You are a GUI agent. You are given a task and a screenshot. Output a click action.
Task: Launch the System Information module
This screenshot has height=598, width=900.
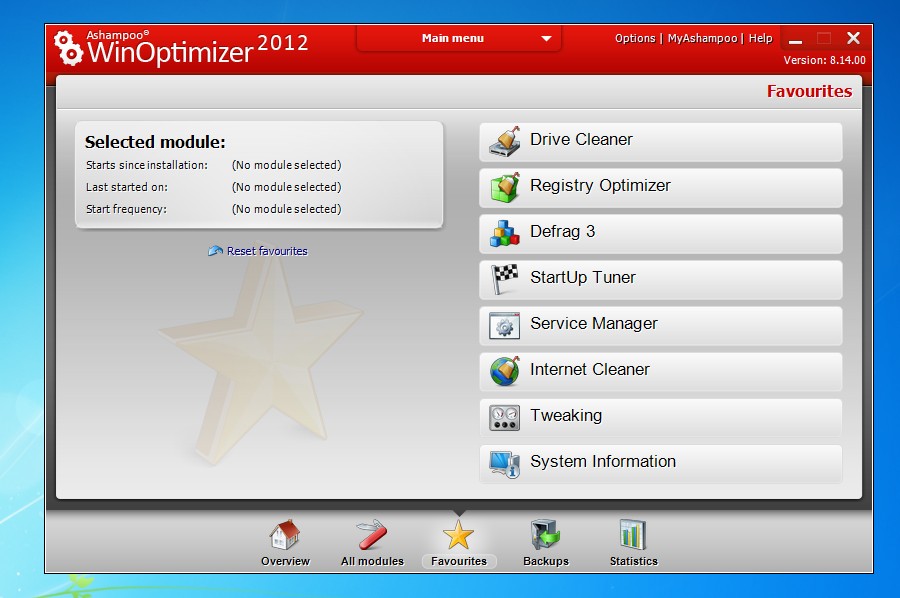(661, 464)
